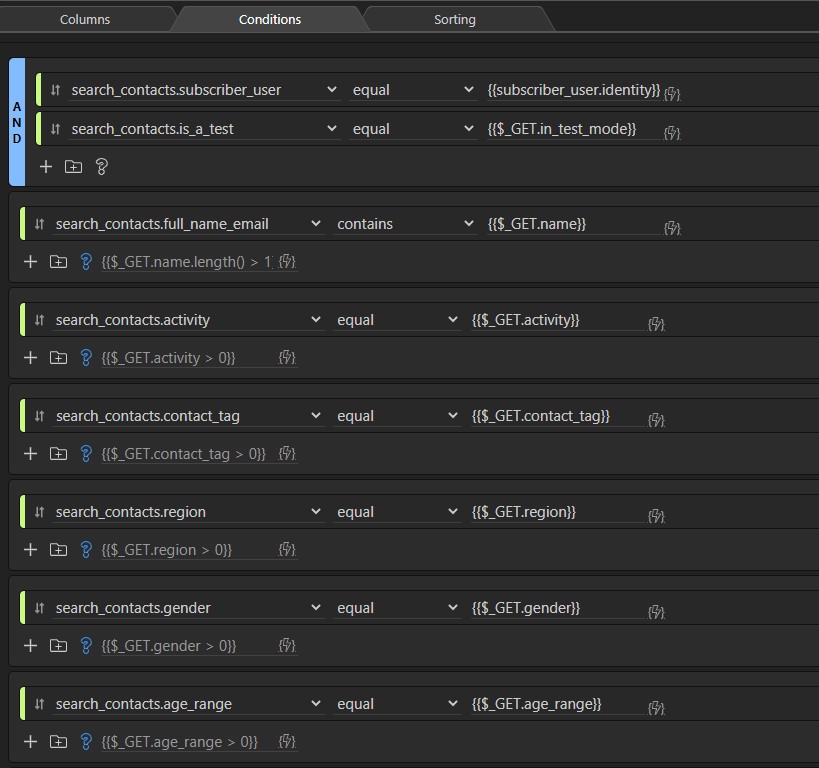Click the question mark icon in AND group
The width and height of the screenshot is (819, 768).
tap(101, 167)
